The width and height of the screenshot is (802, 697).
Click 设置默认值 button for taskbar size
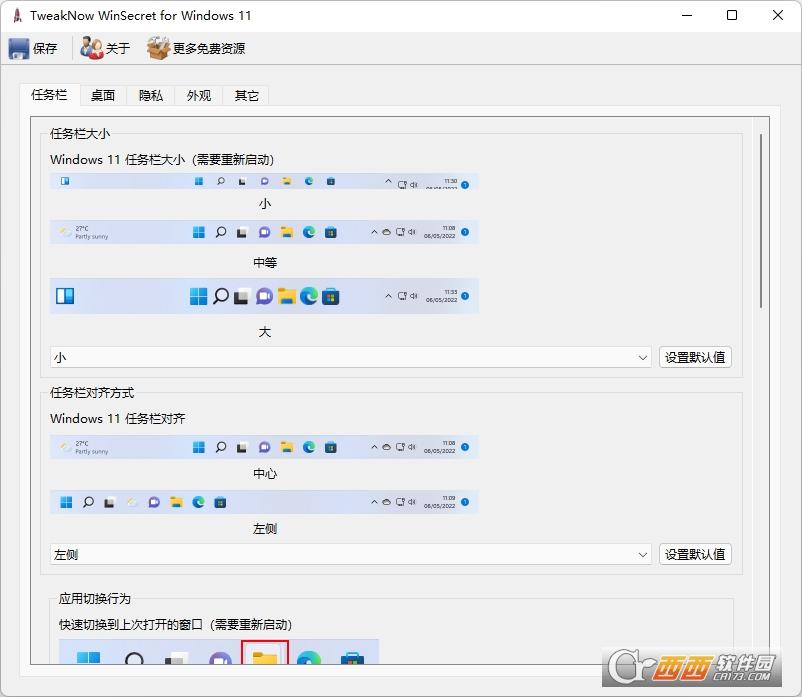[x=695, y=357]
